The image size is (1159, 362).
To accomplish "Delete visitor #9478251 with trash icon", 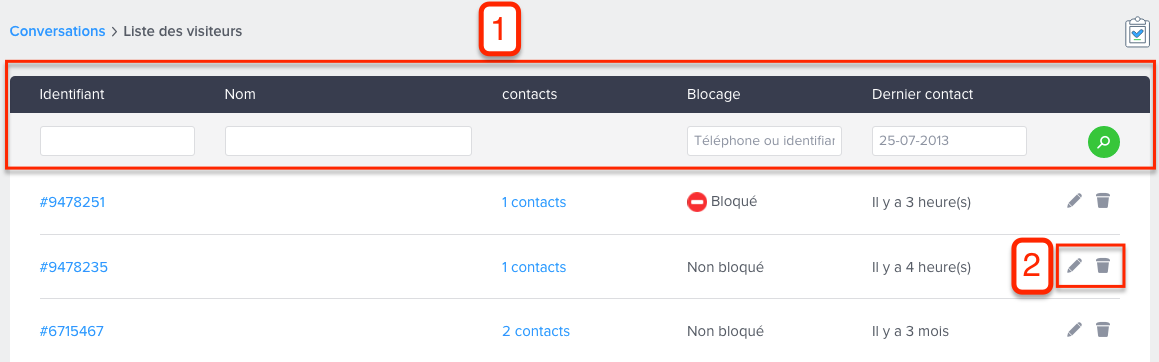I will coord(1102,200).
